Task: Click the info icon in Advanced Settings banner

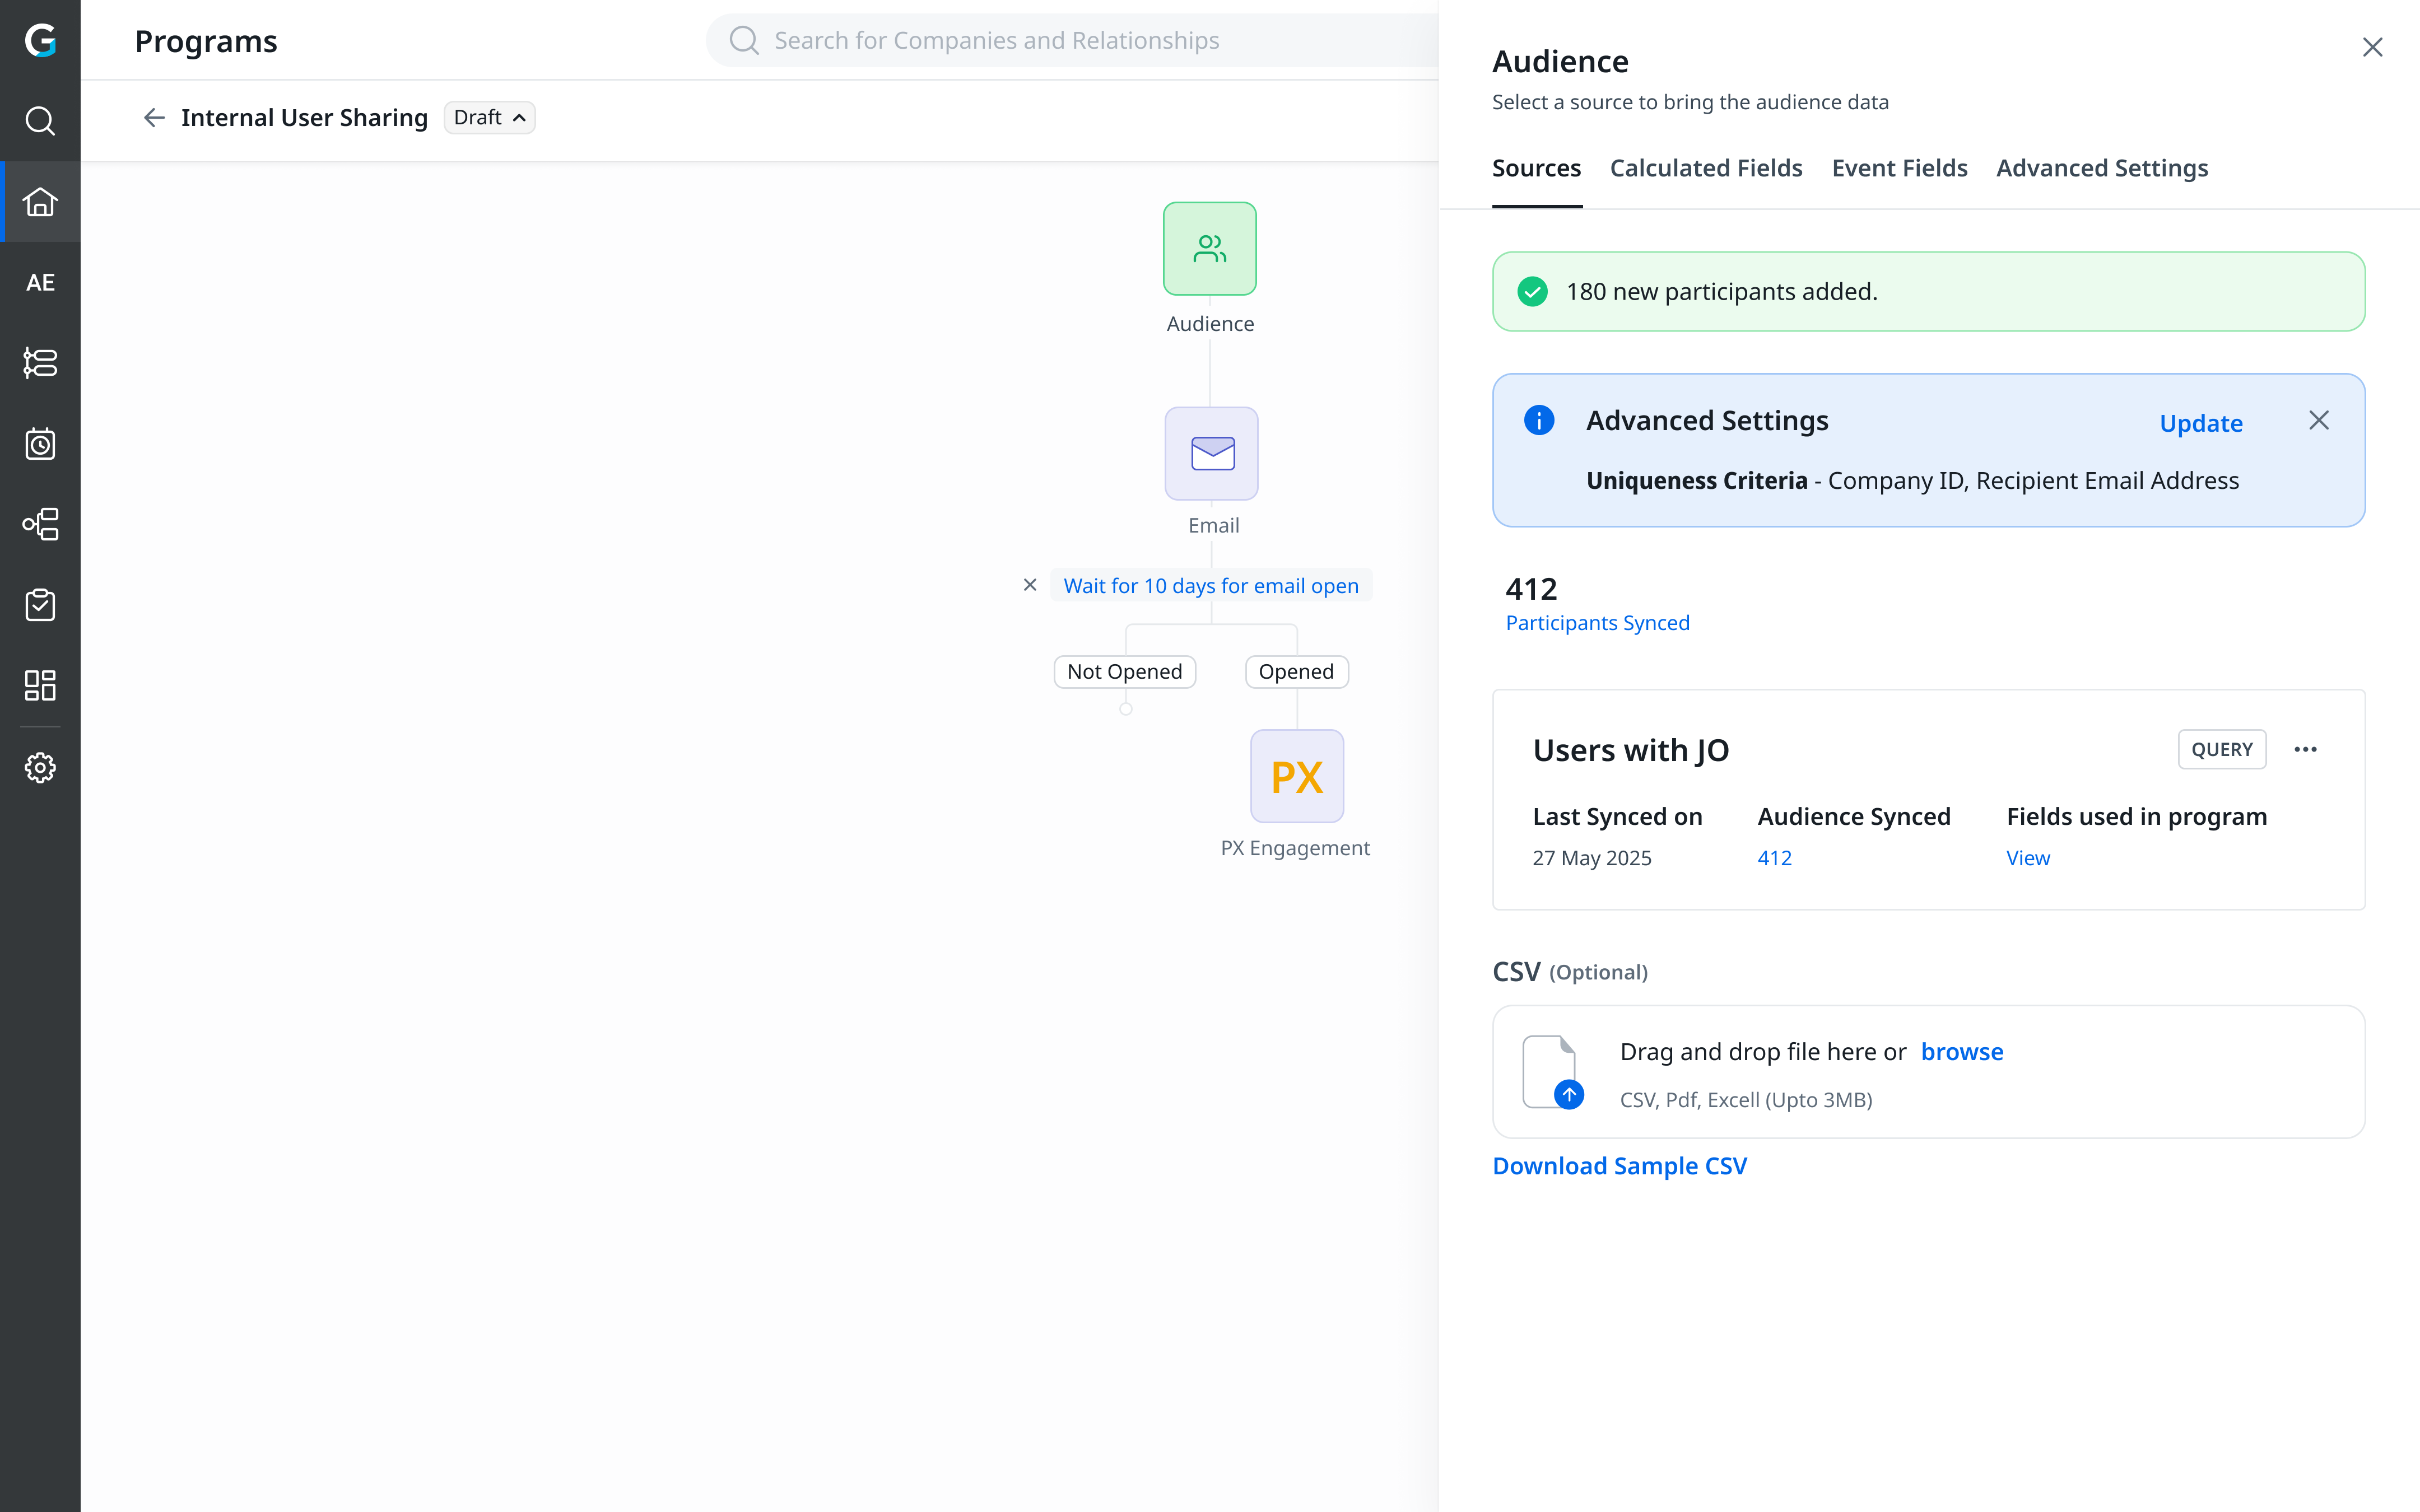Action: click(x=1539, y=420)
